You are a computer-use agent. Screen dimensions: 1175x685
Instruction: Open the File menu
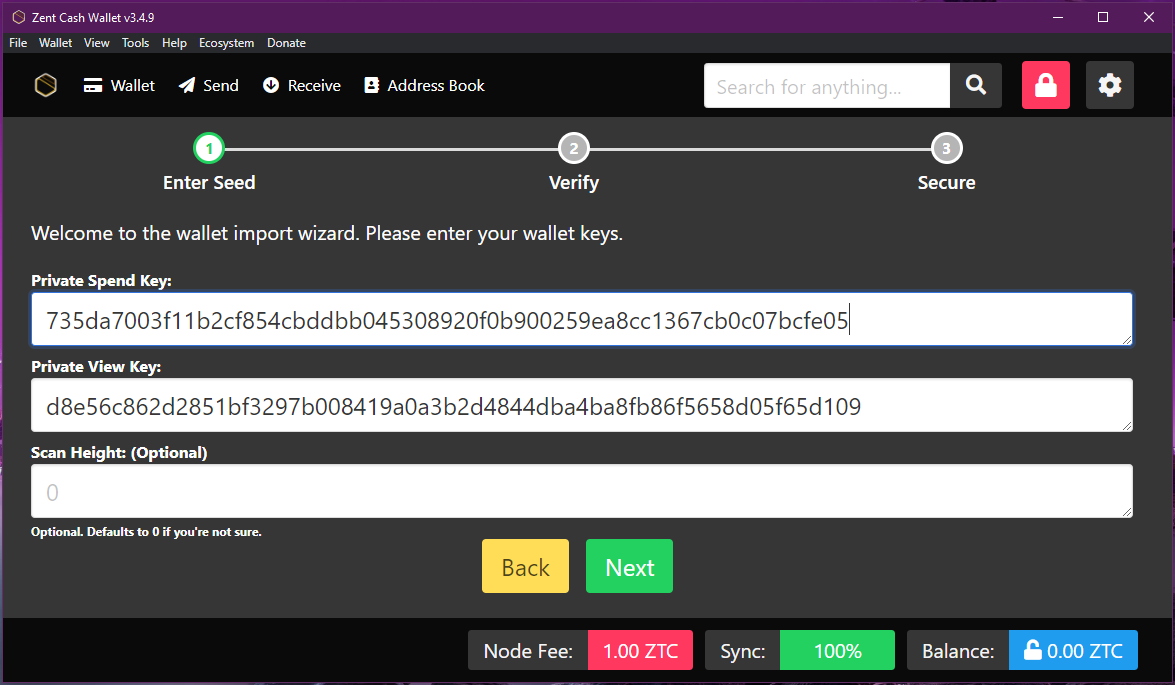point(18,43)
